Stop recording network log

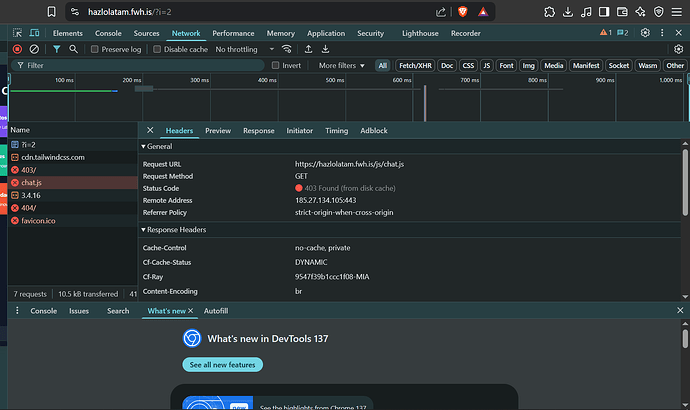coord(17,49)
